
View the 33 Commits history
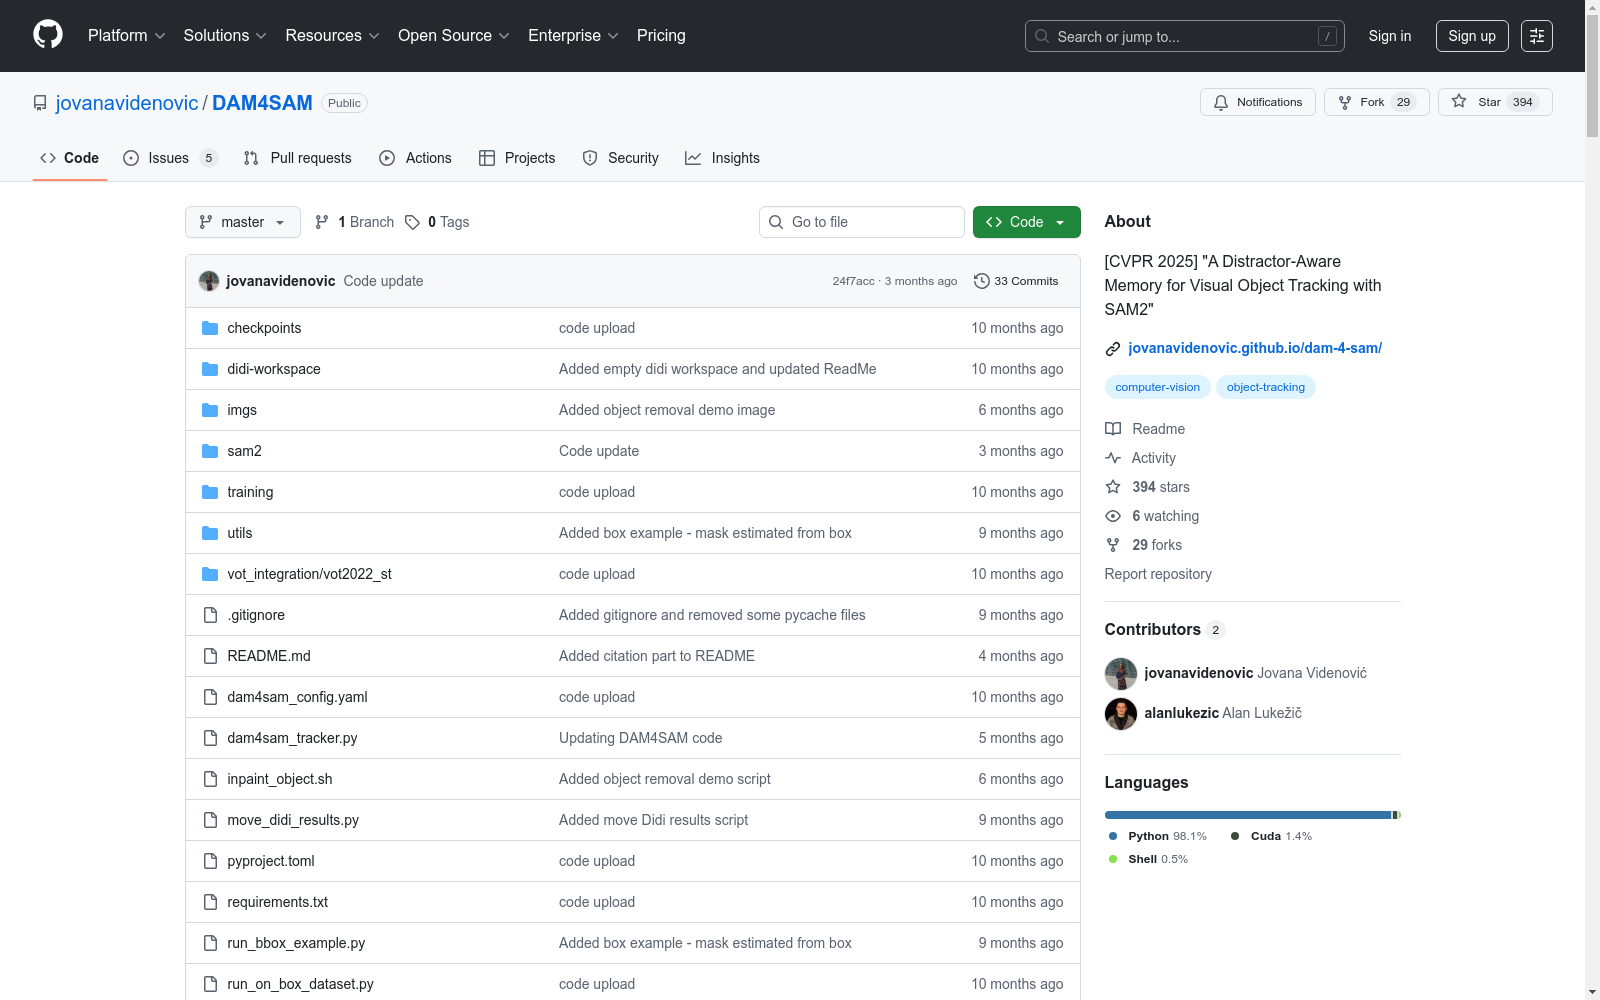click(1016, 281)
